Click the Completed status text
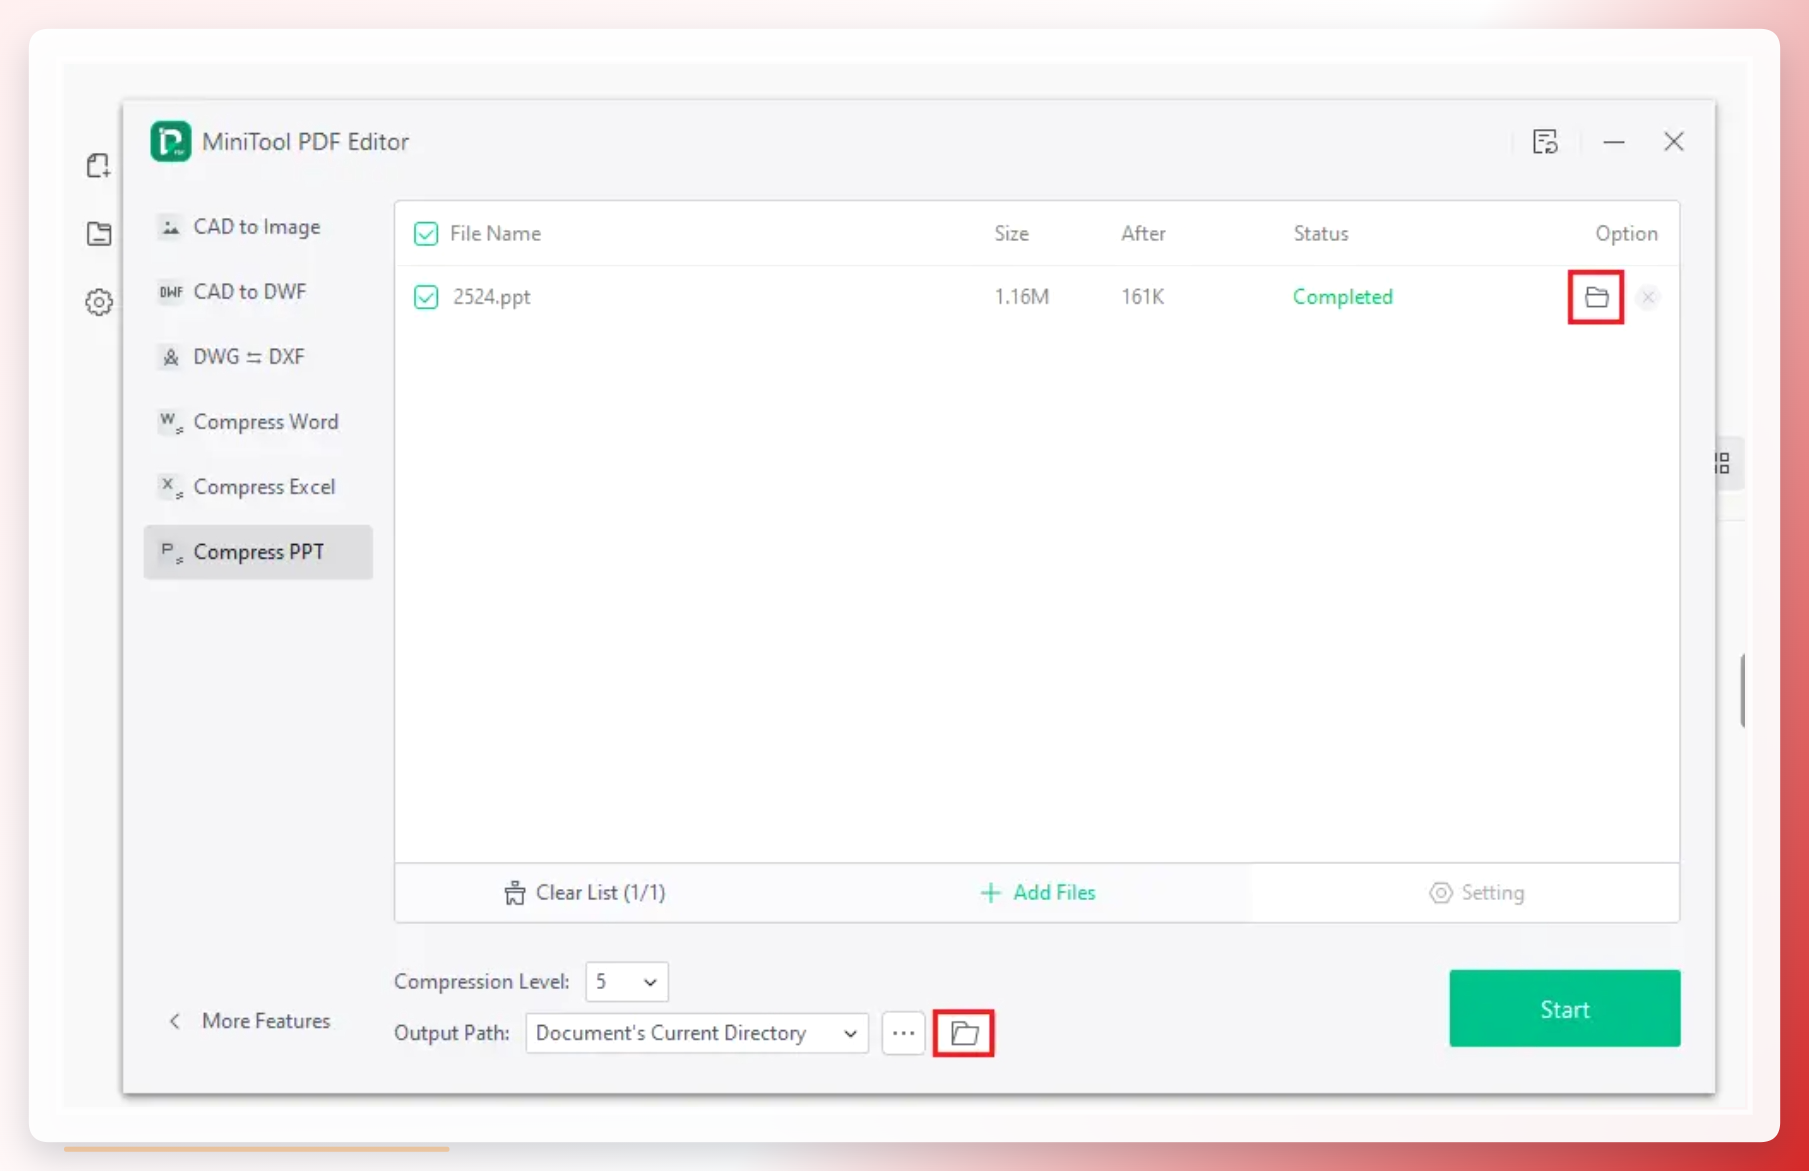 pyautogui.click(x=1342, y=297)
